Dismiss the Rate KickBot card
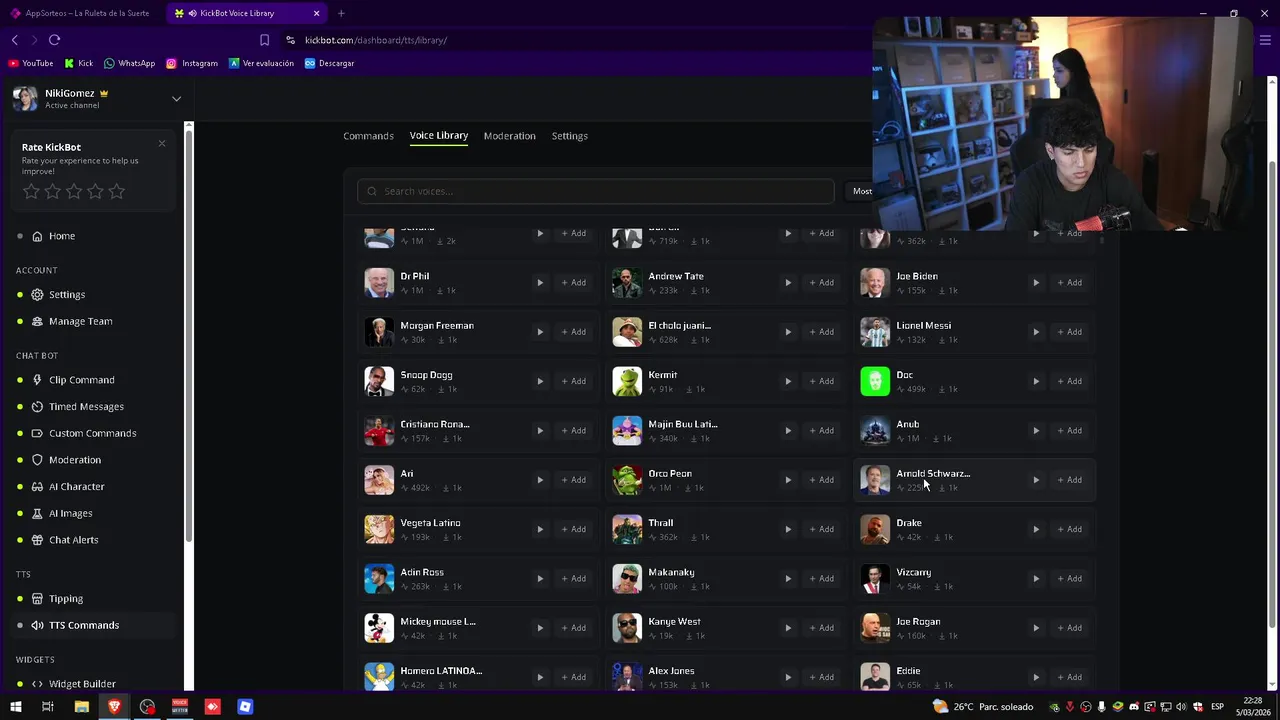This screenshot has width=1280, height=720. (162, 143)
